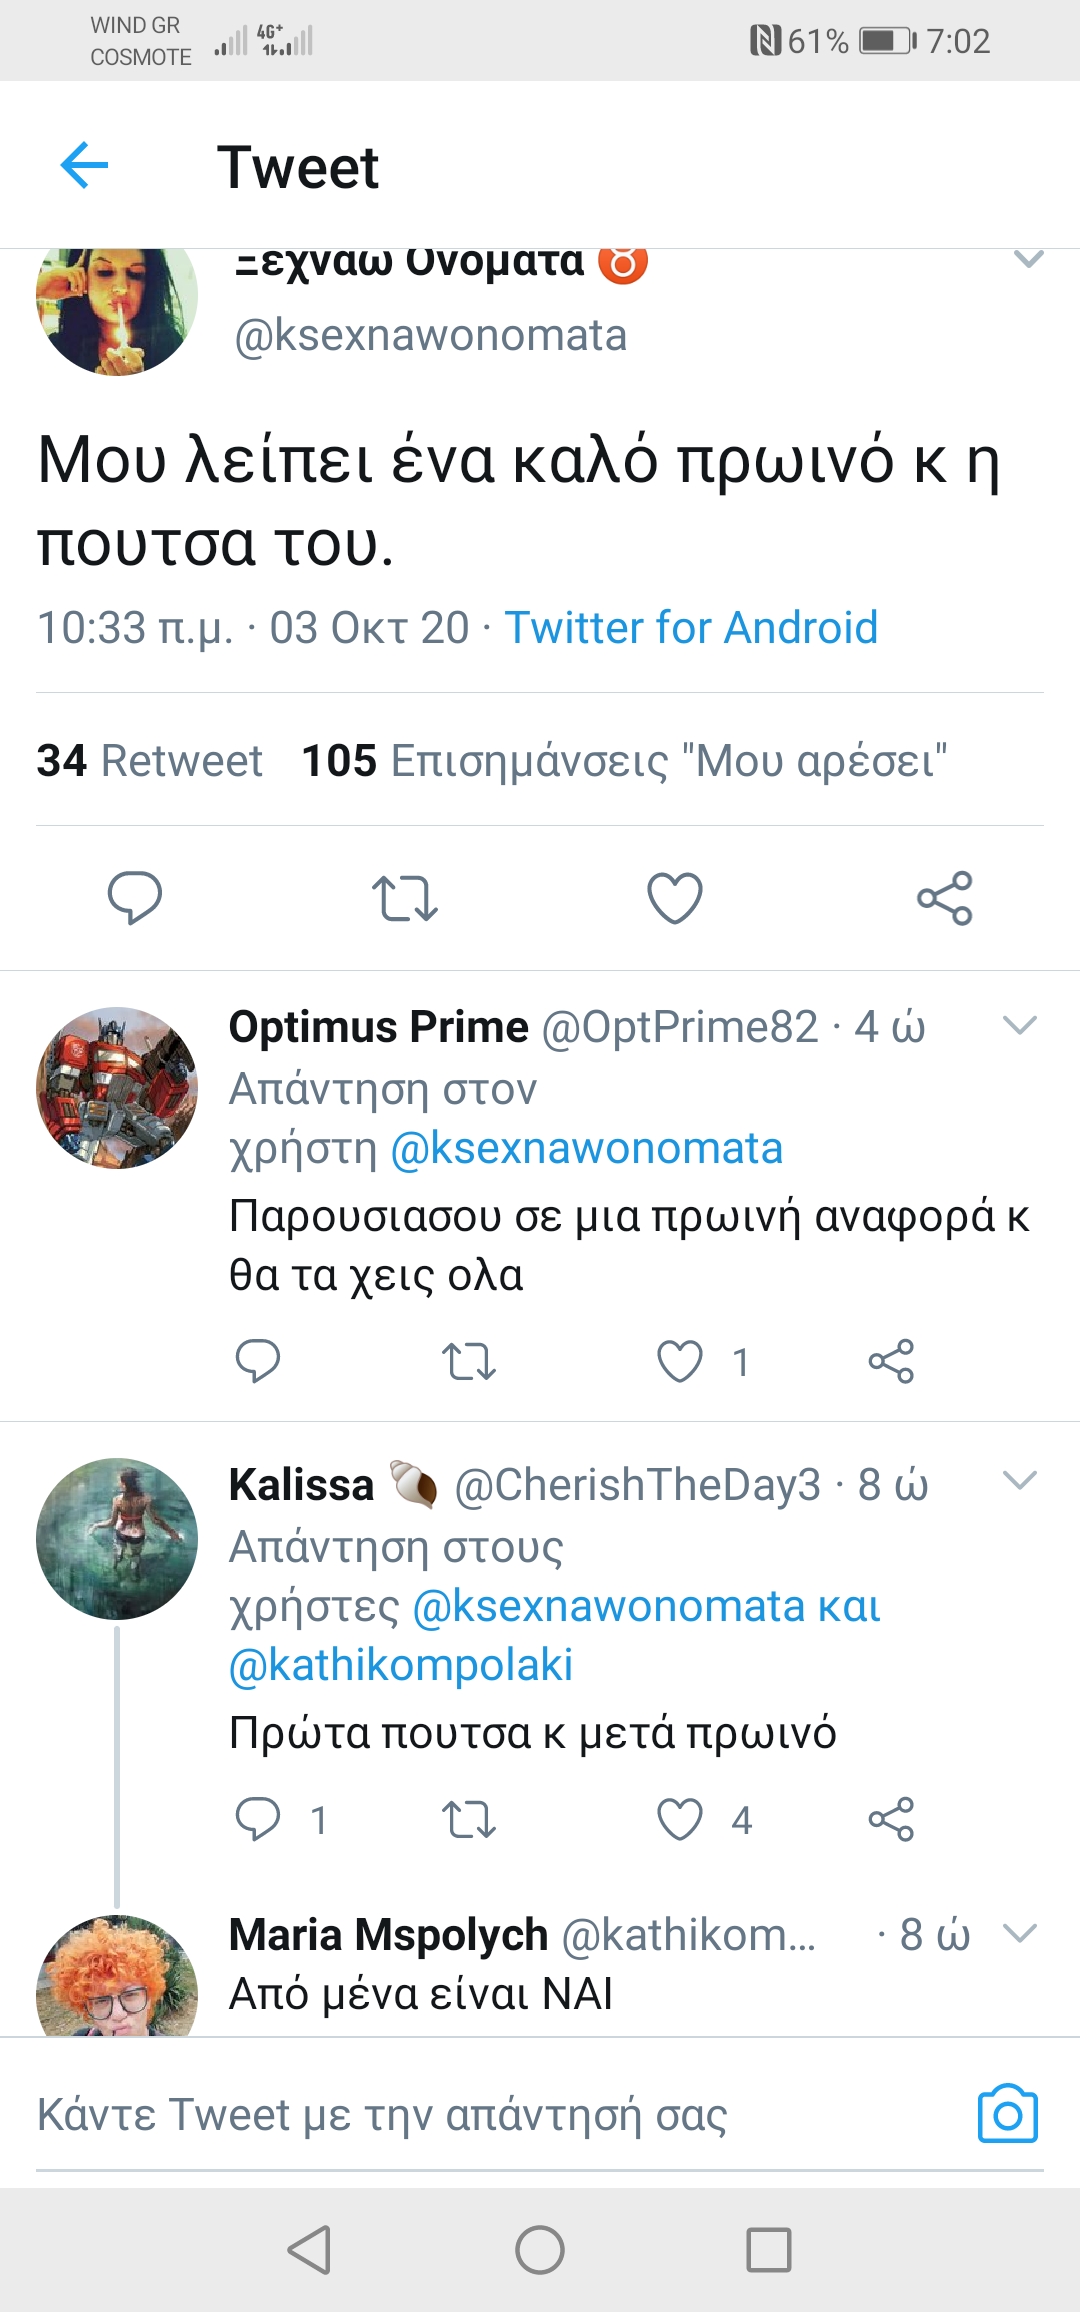The height and width of the screenshot is (2312, 1080).
Task: Share the main tweet
Action: (x=945, y=897)
